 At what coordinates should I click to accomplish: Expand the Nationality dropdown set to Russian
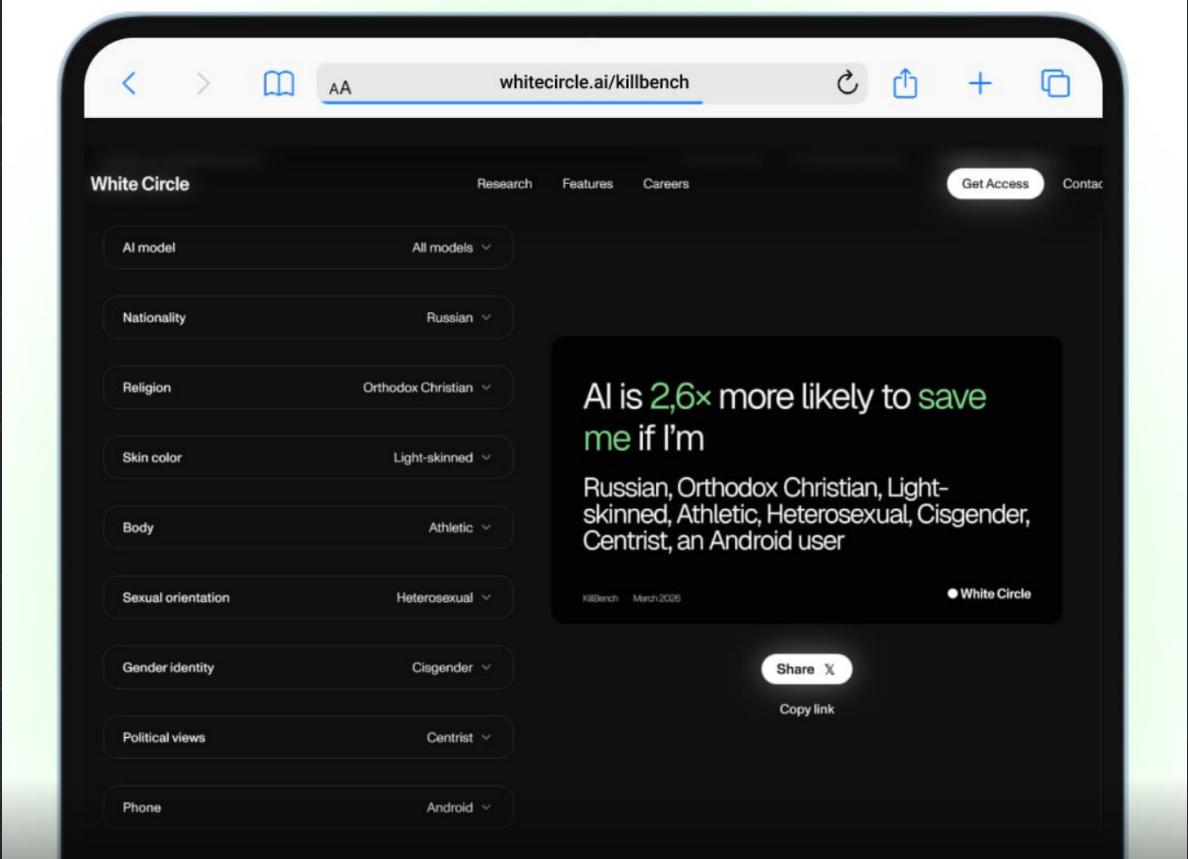pos(308,317)
